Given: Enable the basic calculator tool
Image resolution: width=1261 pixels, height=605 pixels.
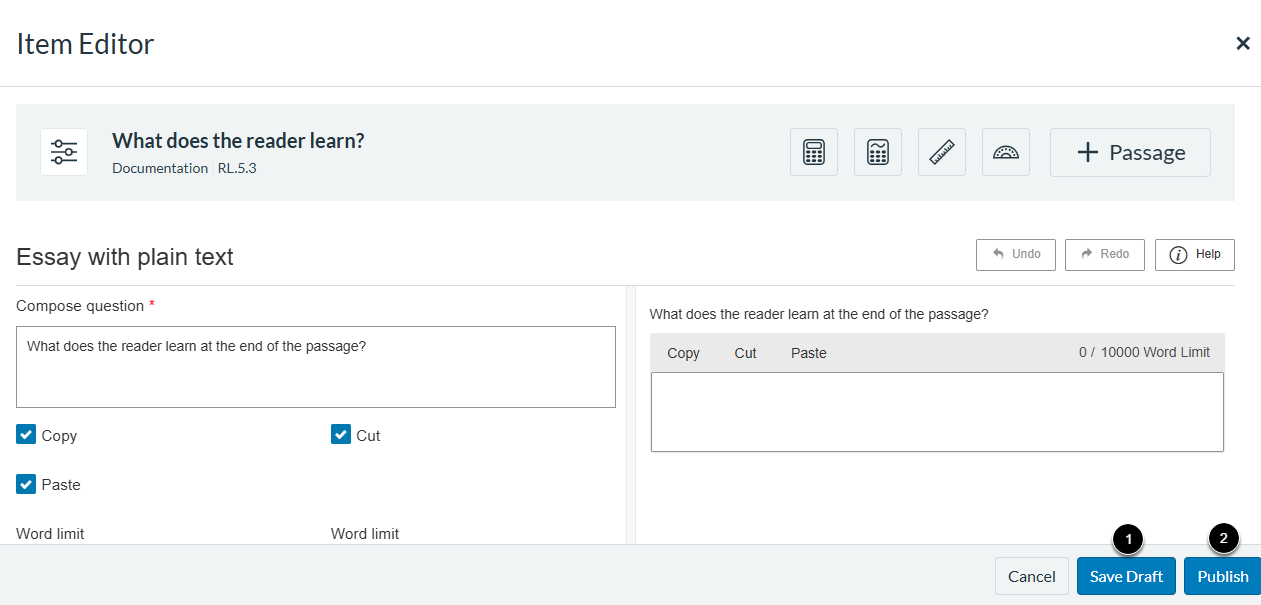Looking at the screenshot, I should click(x=814, y=152).
